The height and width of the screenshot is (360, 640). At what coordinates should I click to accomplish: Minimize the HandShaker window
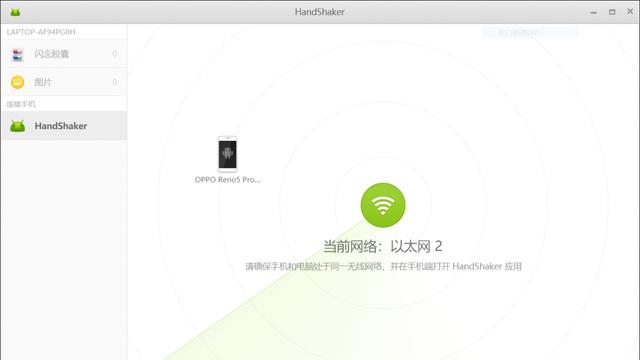[593, 12]
